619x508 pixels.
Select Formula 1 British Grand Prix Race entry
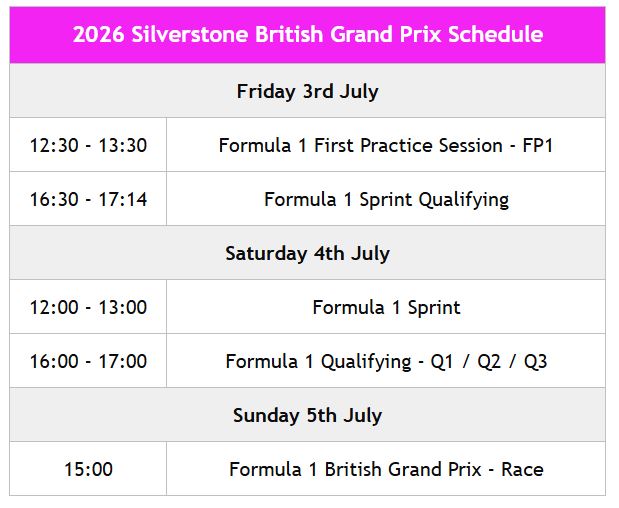point(386,470)
